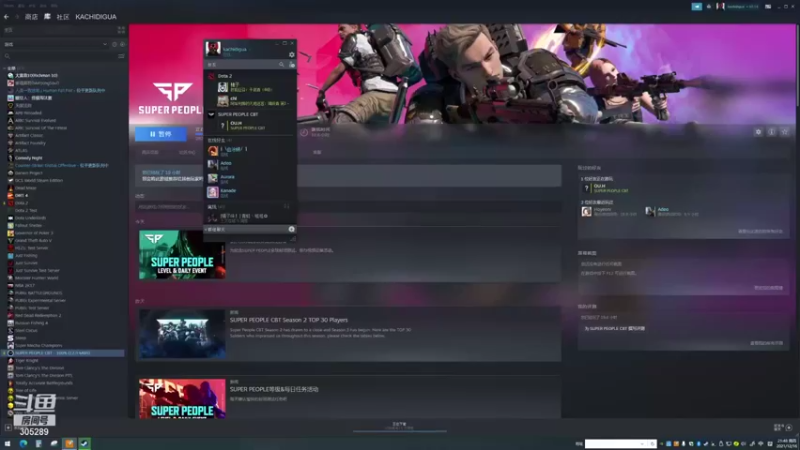Image resolution: width=800 pixels, height=450 pixels.
Task: Collapse the 在线好友 section header
Action: coord(219,140)
